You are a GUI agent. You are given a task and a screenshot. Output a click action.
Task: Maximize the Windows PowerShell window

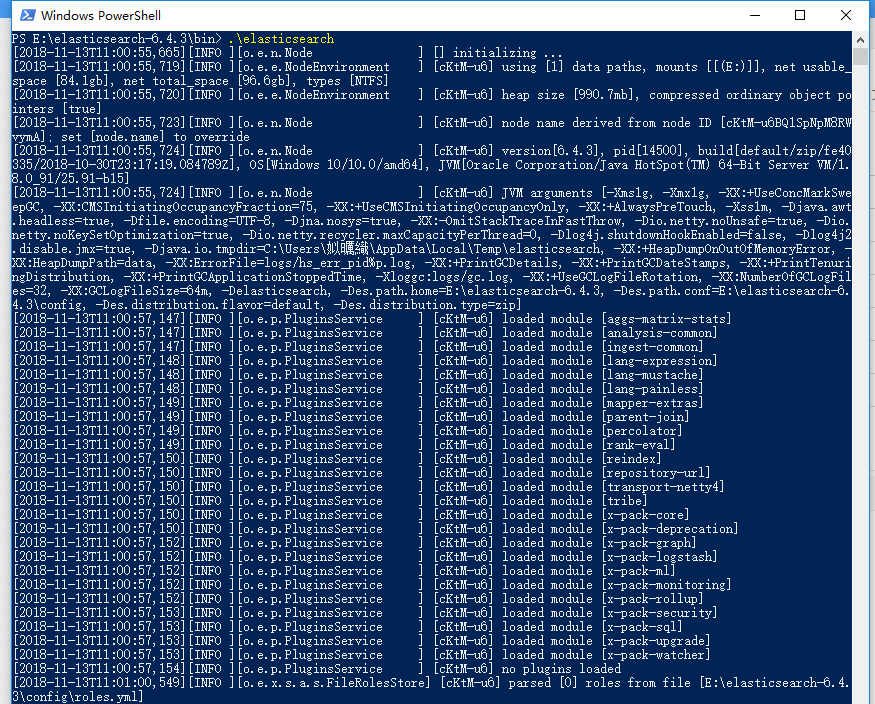(800, 15)
